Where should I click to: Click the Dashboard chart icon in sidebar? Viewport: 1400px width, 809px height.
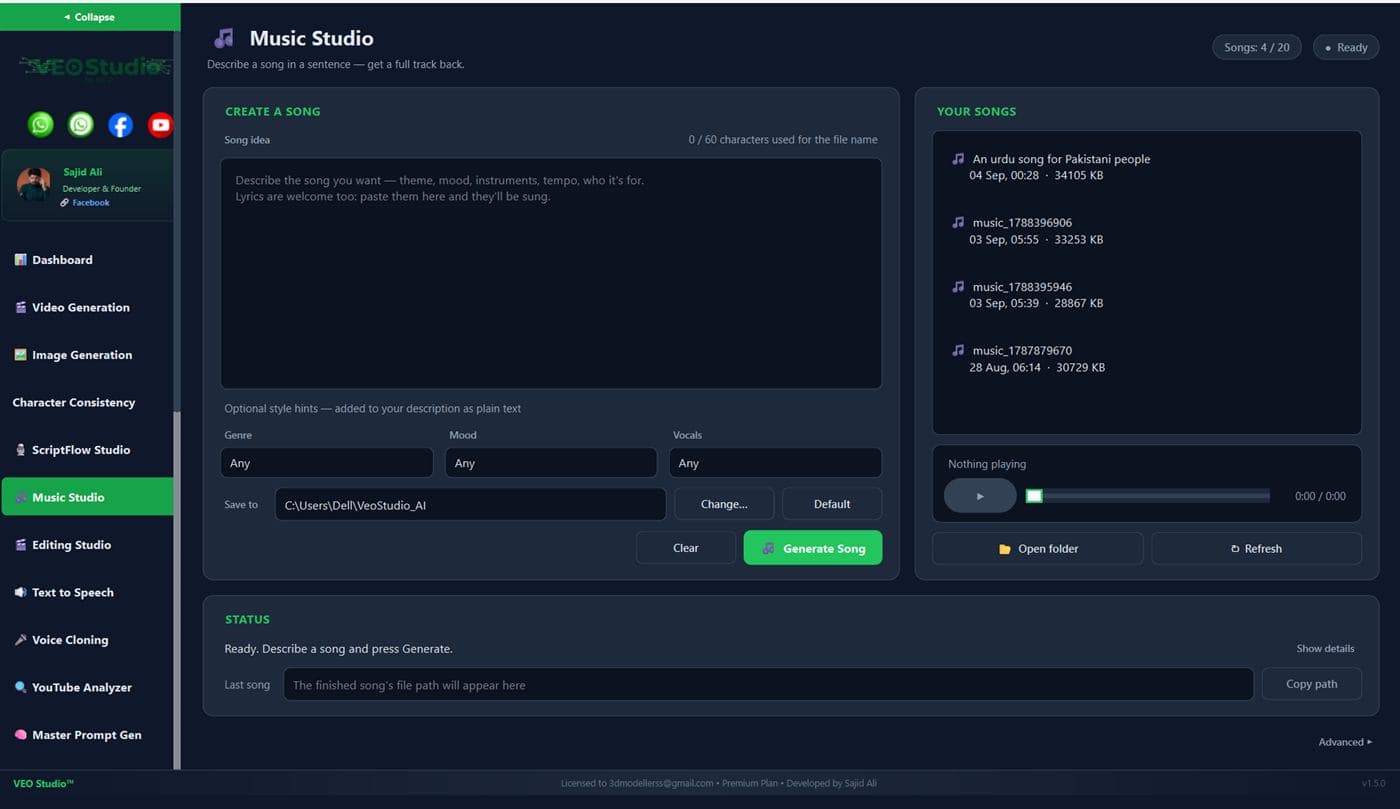click(20, 260)
